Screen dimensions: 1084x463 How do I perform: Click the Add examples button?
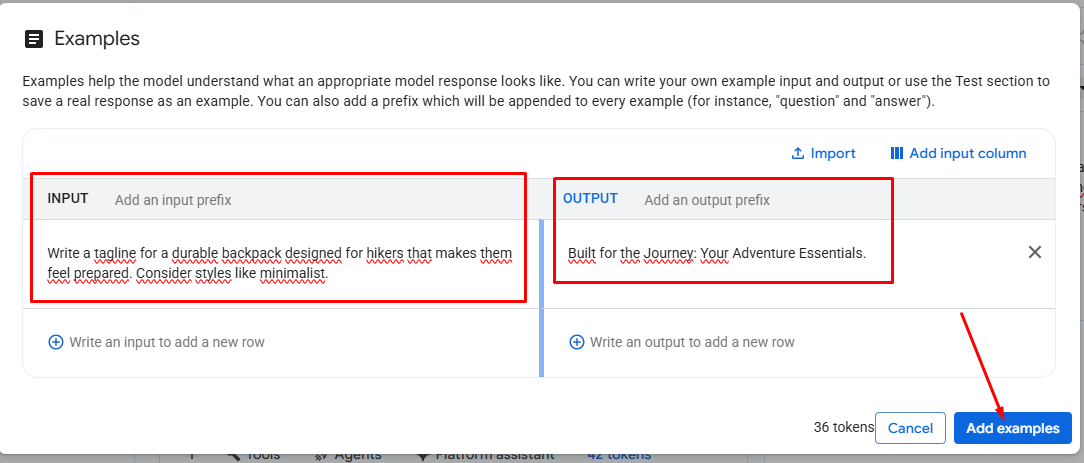pos(1012,428)
